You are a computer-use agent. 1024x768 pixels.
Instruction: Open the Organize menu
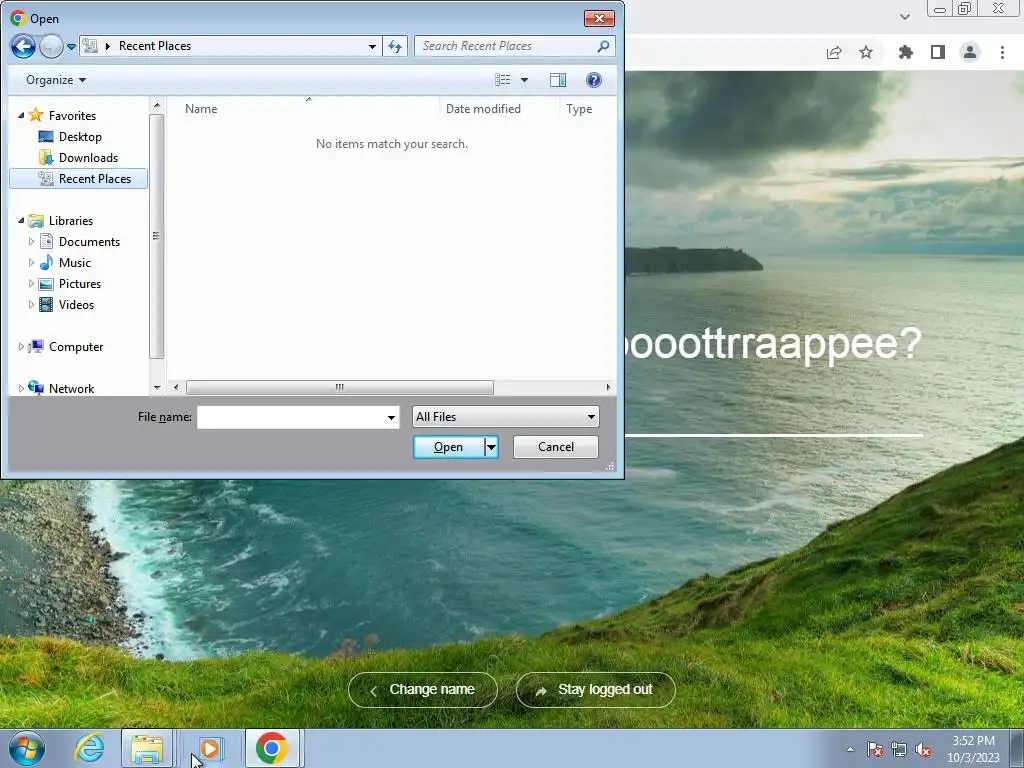point(56,80)
